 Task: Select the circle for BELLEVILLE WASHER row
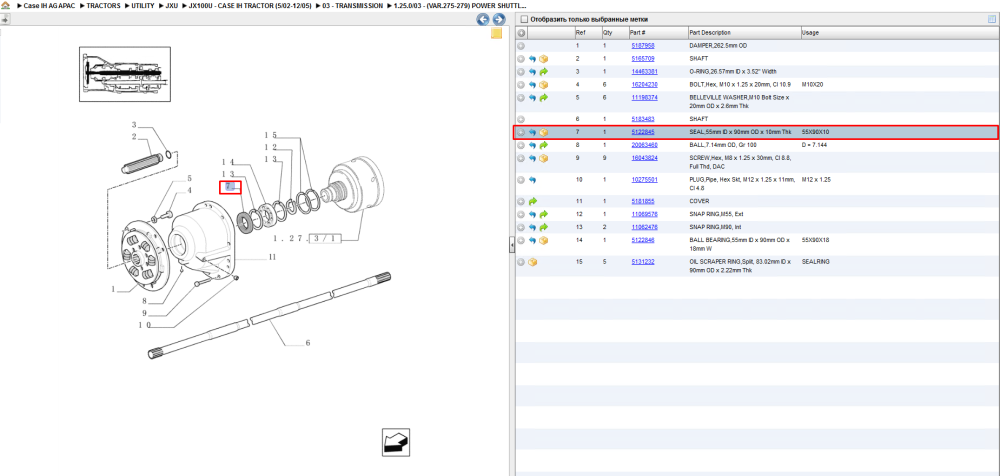[x=521, y=98]
